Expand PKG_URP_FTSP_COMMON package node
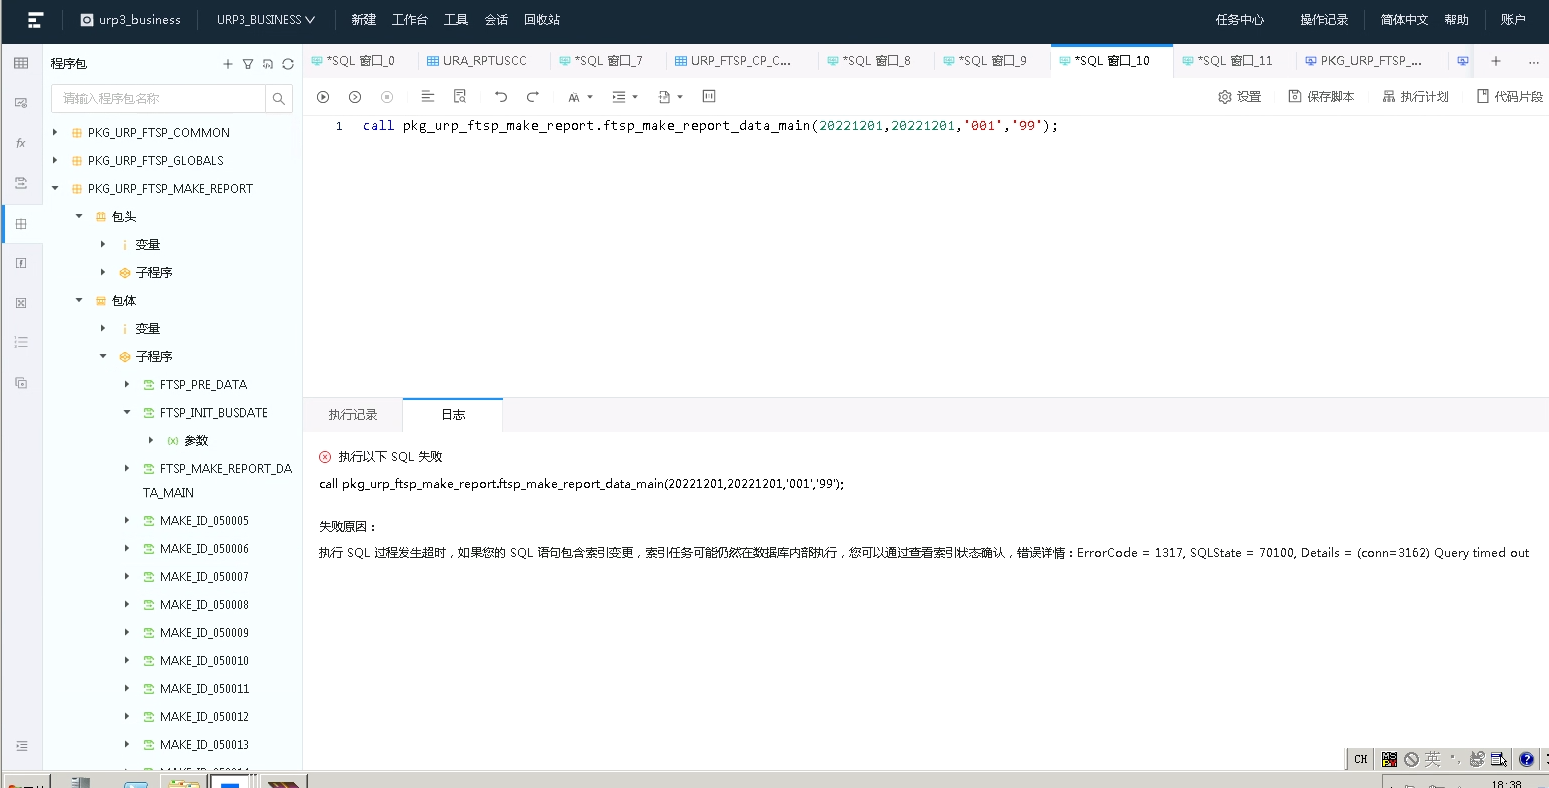The image size is (1549, 788). click(55, 132)
